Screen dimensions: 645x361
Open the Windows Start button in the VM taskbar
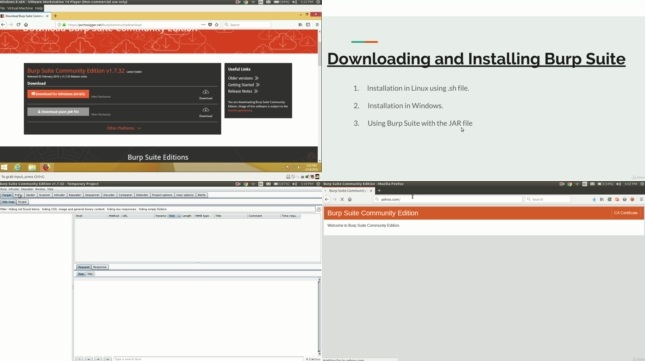(4, 167)
